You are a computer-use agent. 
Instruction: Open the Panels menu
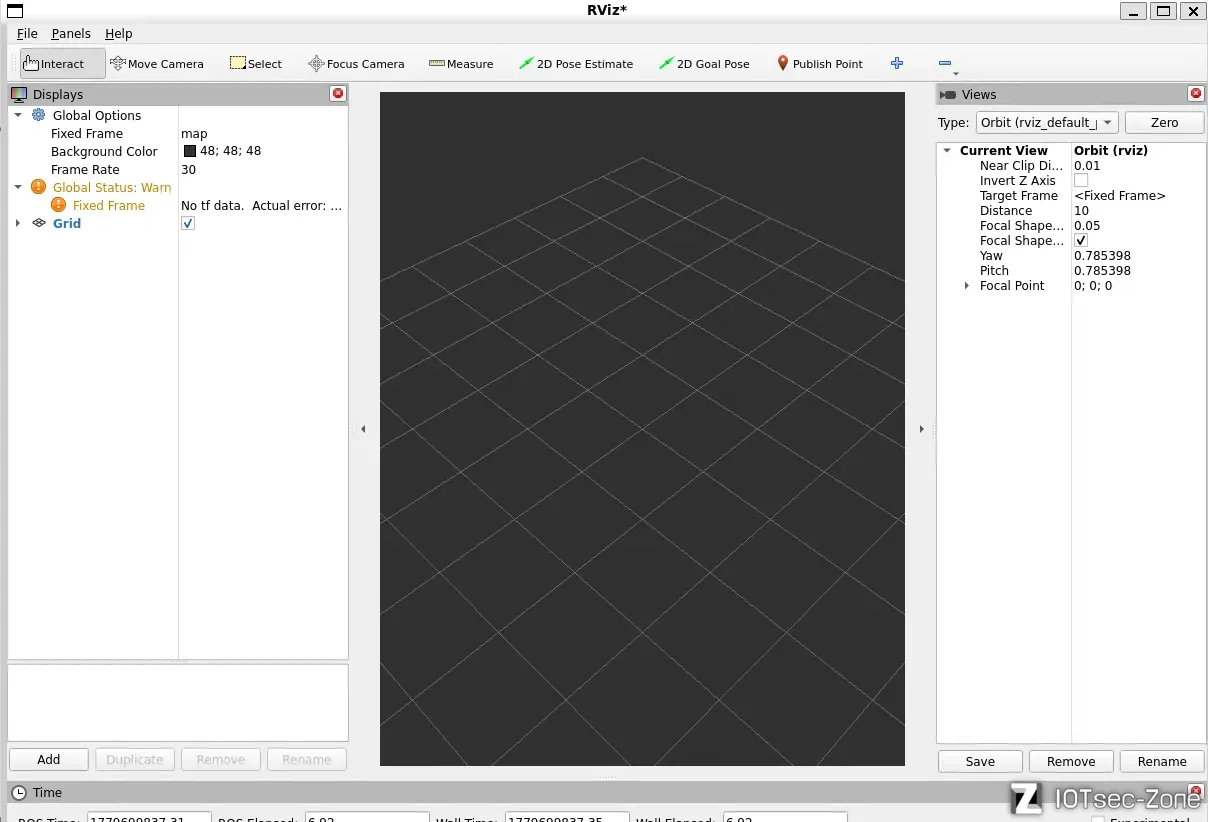[x=71, y=33]
